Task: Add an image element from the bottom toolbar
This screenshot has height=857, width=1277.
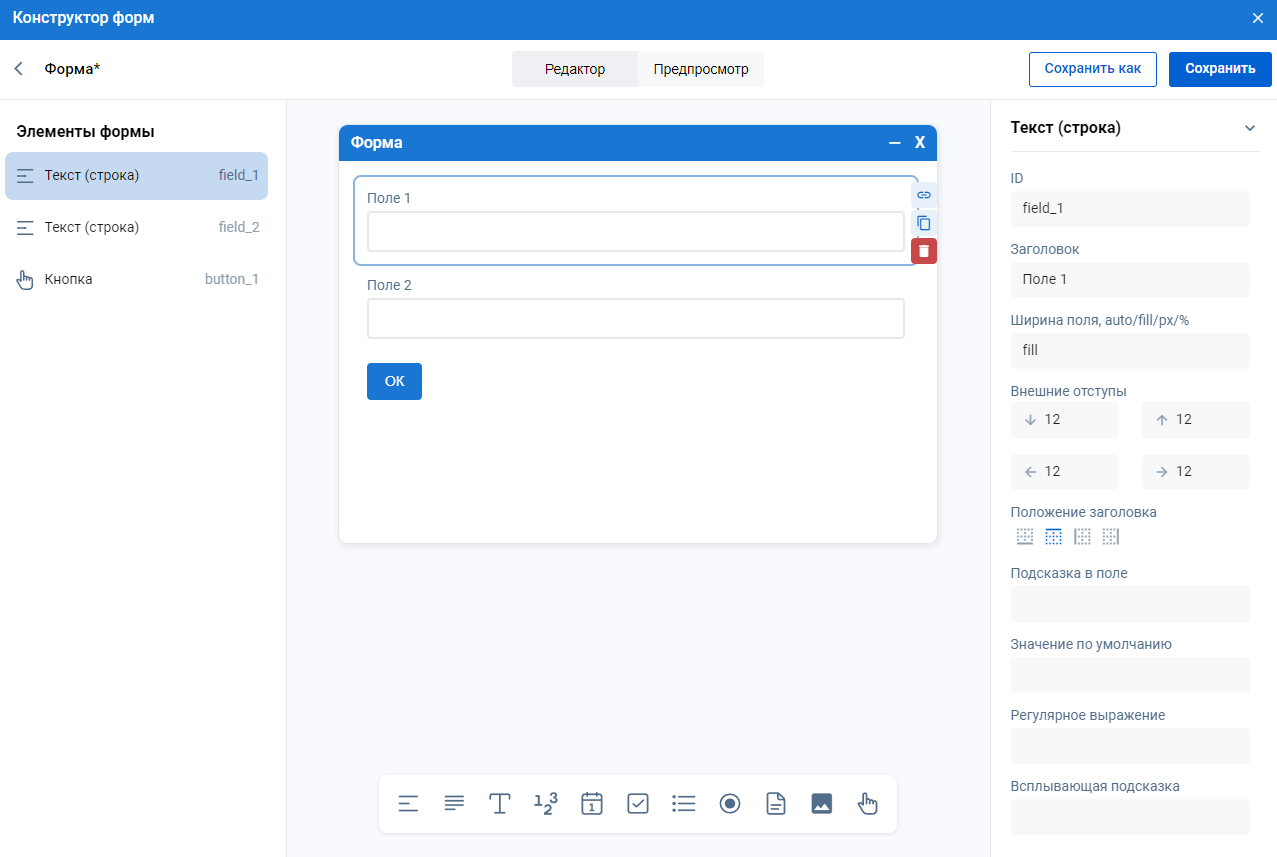Action: tap(822, 803)
